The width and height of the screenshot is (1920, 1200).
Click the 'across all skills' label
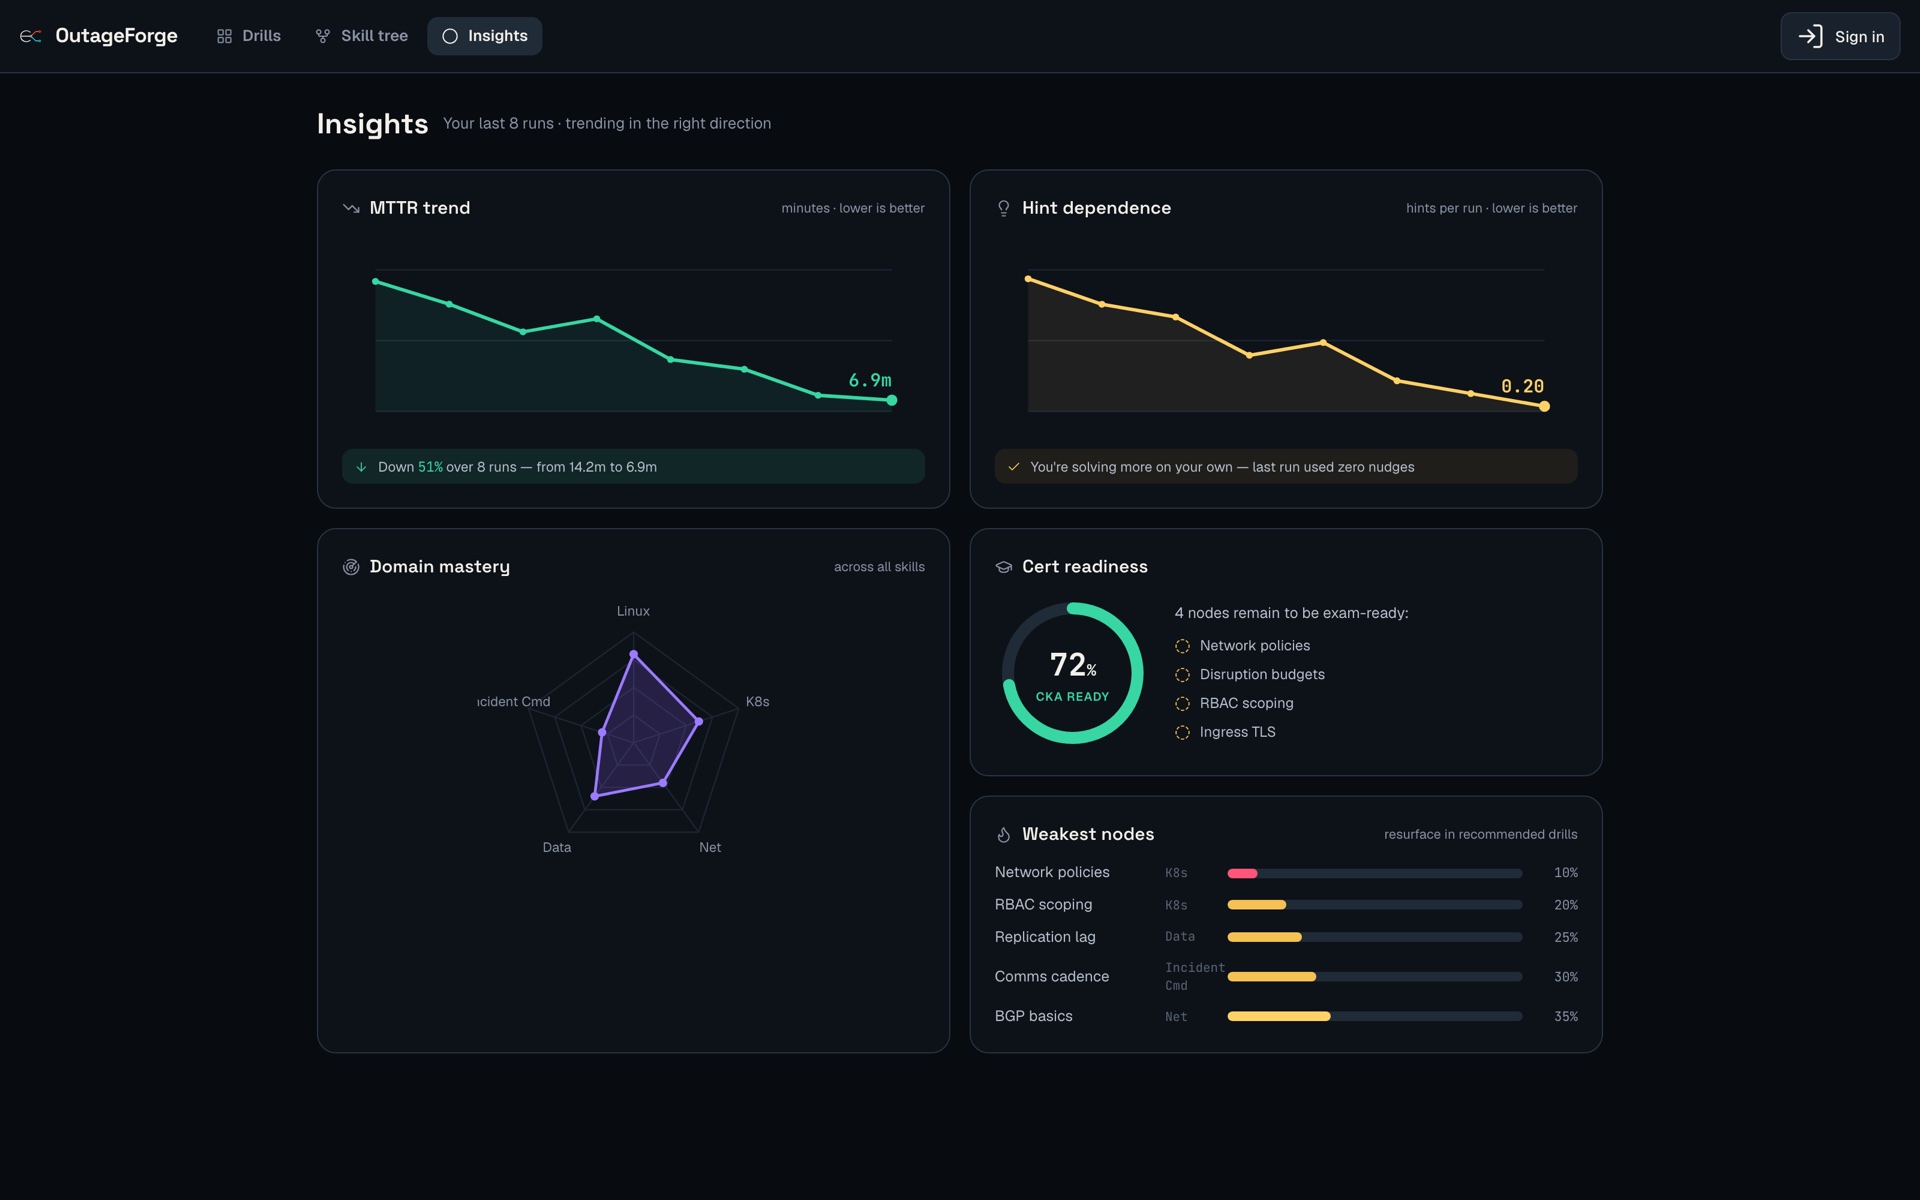(879, 567)
